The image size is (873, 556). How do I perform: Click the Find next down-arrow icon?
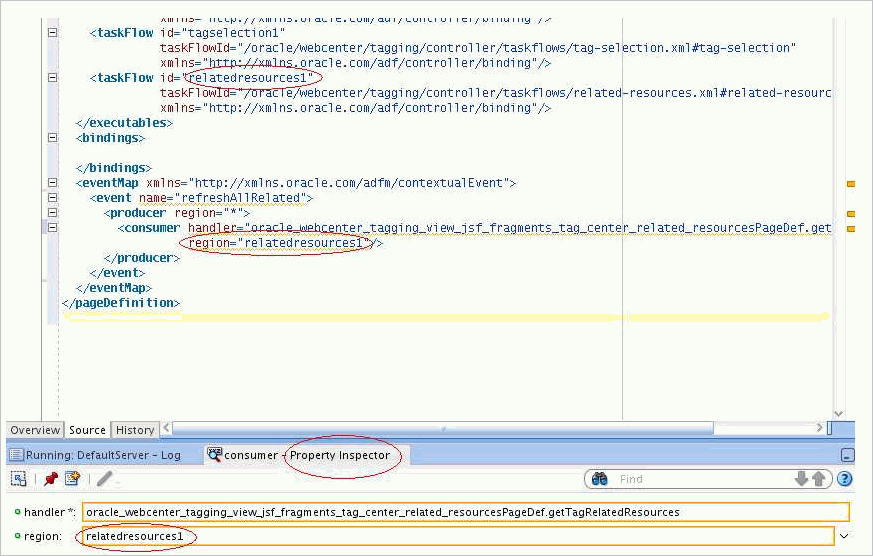801,479
